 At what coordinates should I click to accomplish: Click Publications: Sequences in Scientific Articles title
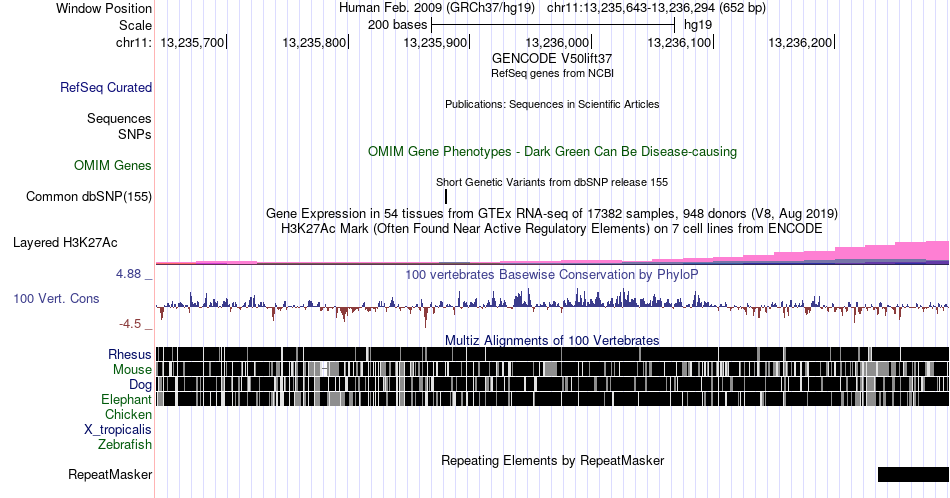552,104
